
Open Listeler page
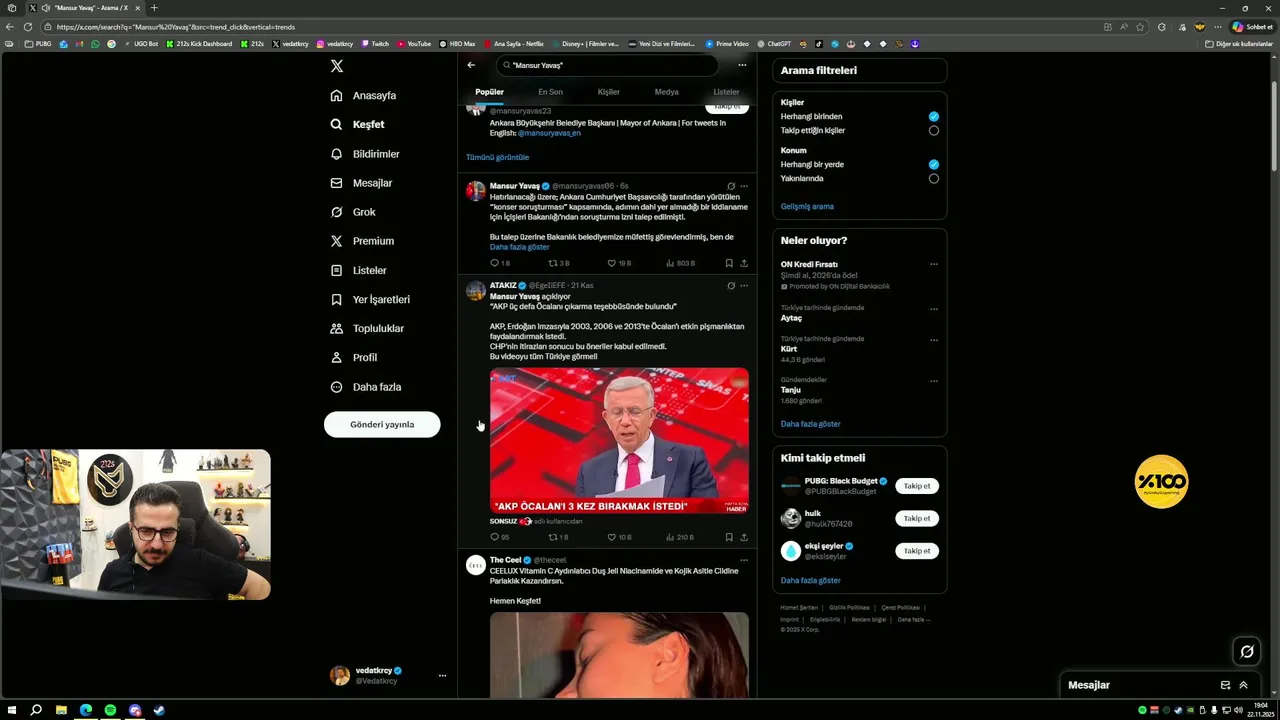pos(358,270)
